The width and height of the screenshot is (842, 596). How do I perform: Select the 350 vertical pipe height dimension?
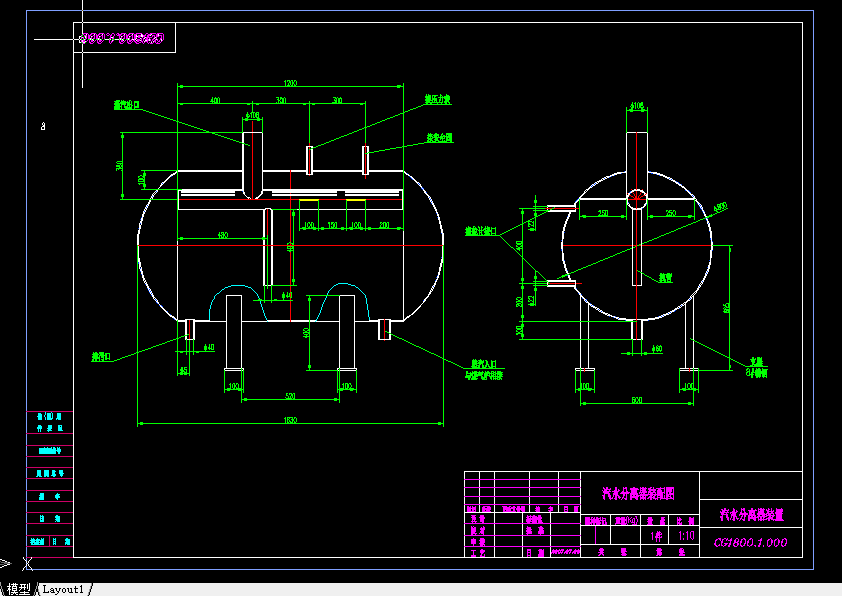coord(119,165)
